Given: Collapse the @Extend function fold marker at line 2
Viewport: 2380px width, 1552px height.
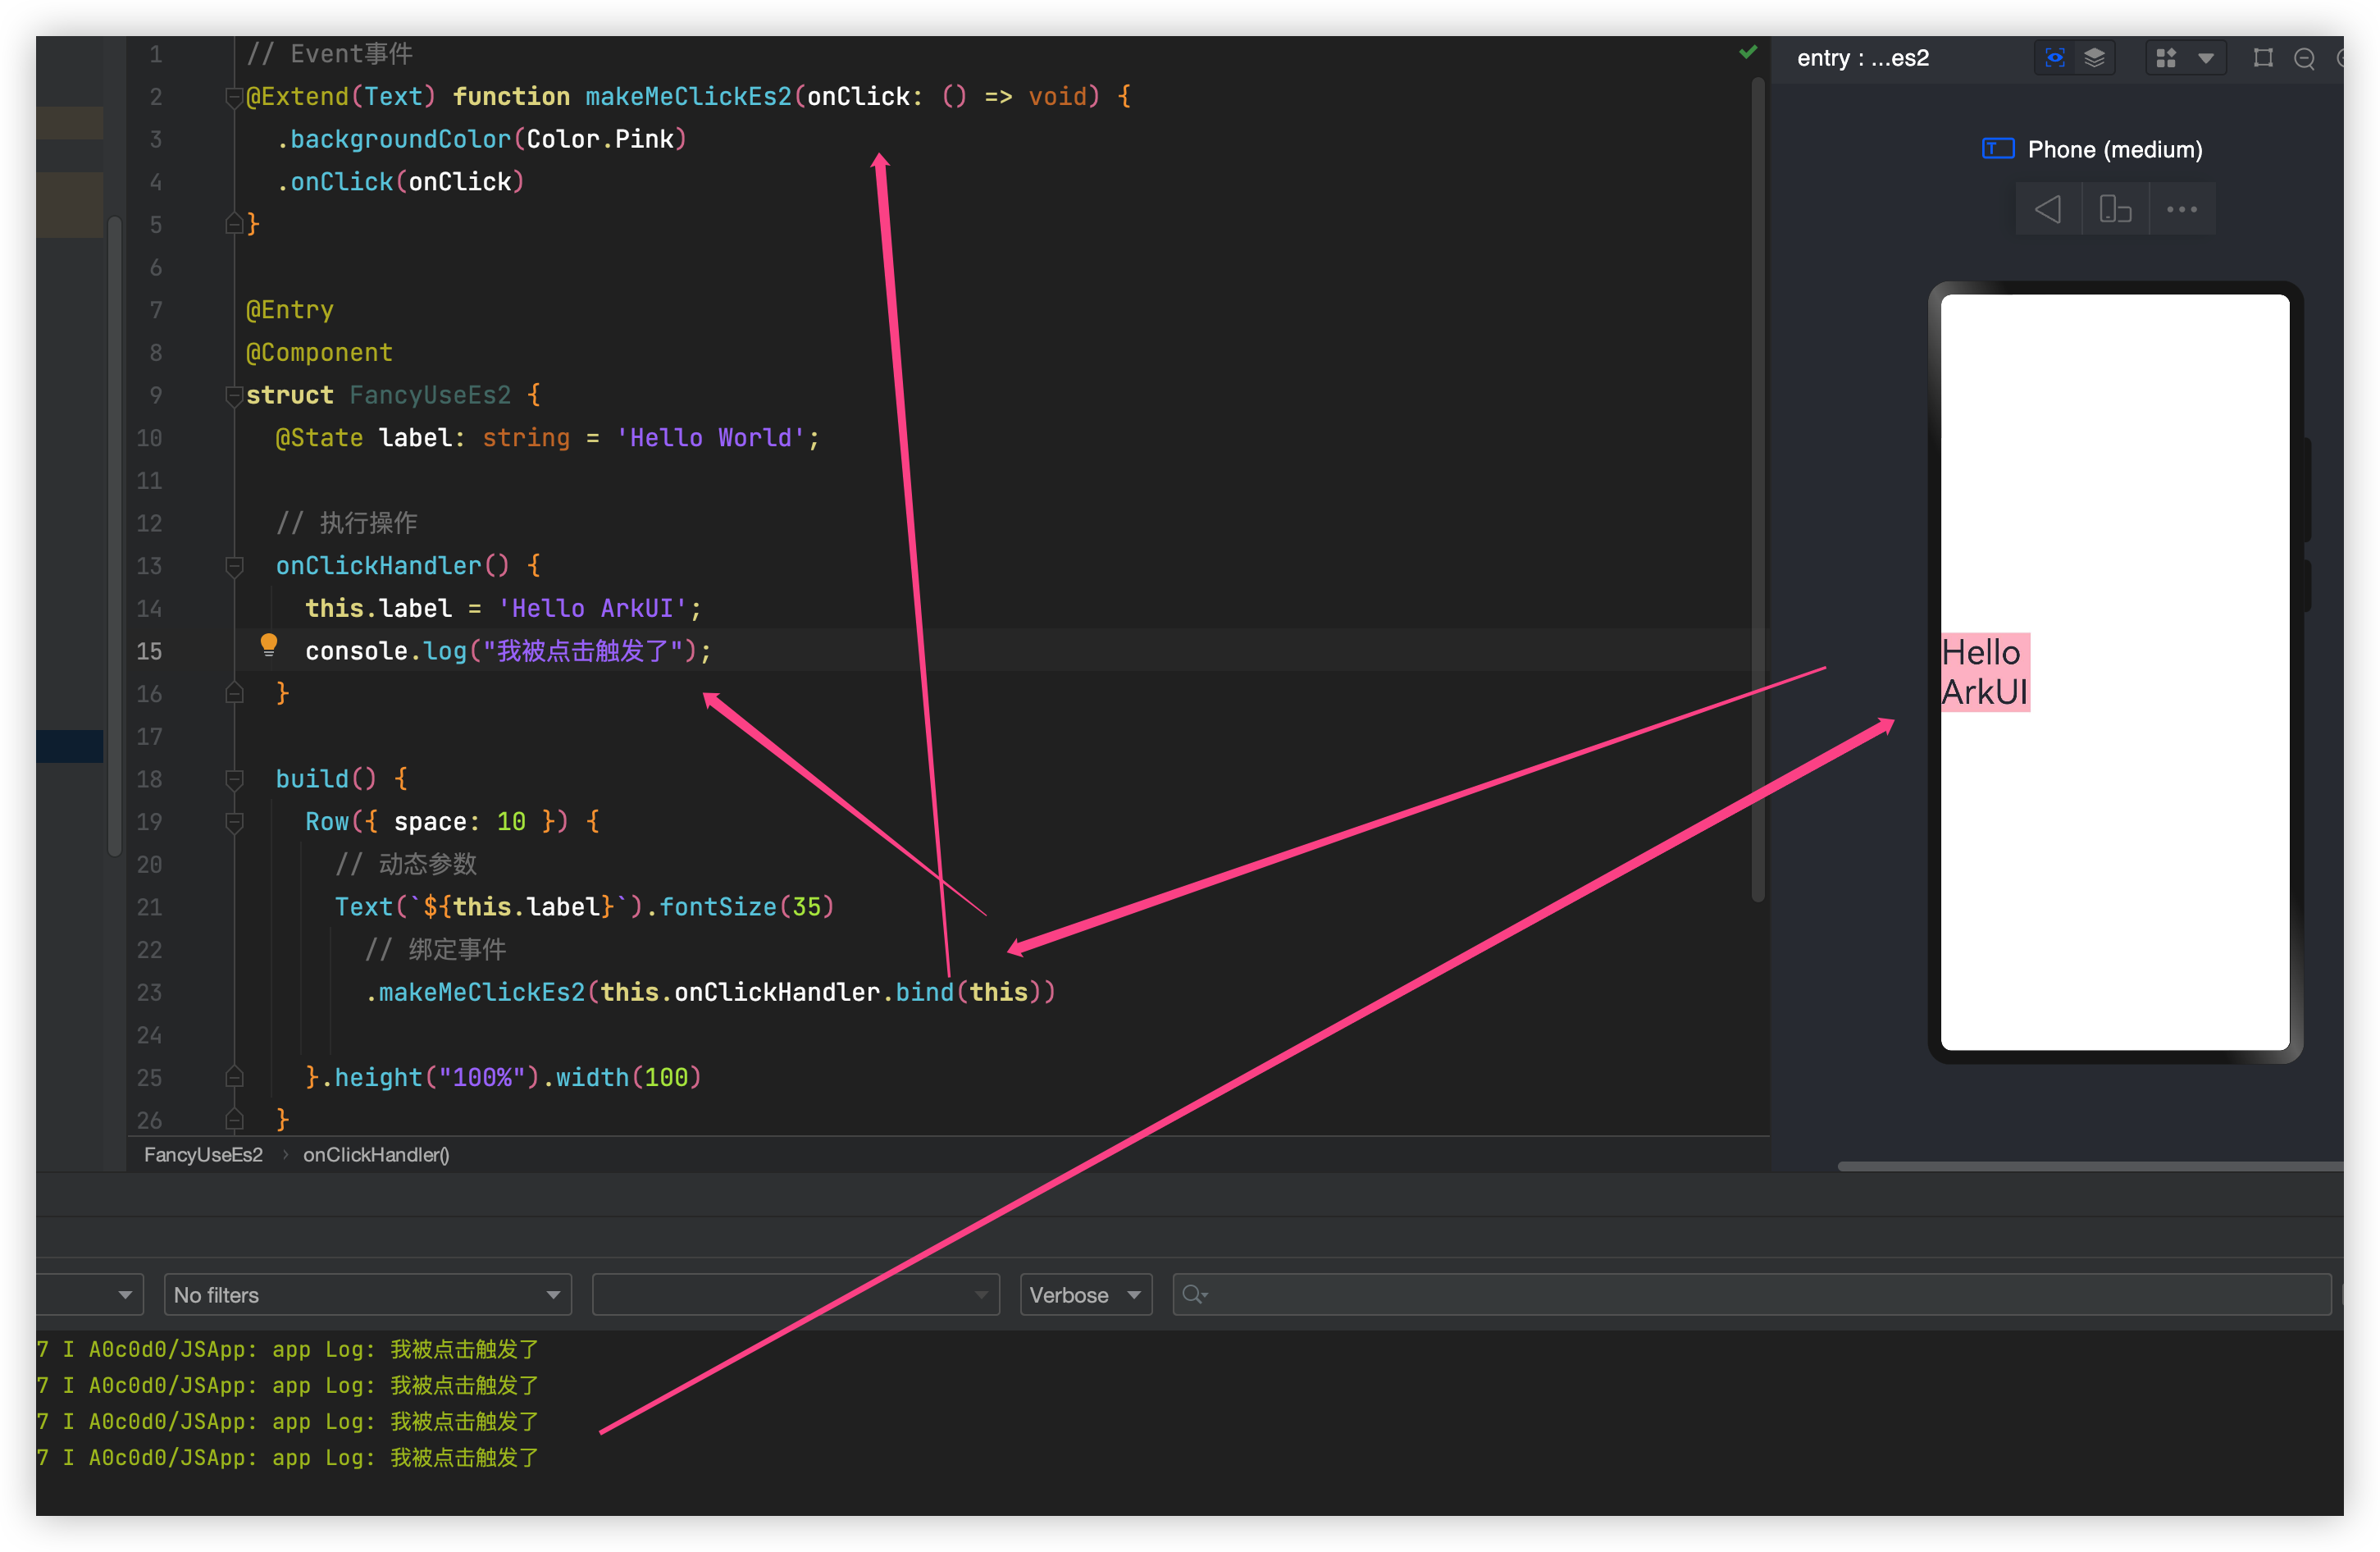Looking at the screenshot, I should tap(234, 97).
